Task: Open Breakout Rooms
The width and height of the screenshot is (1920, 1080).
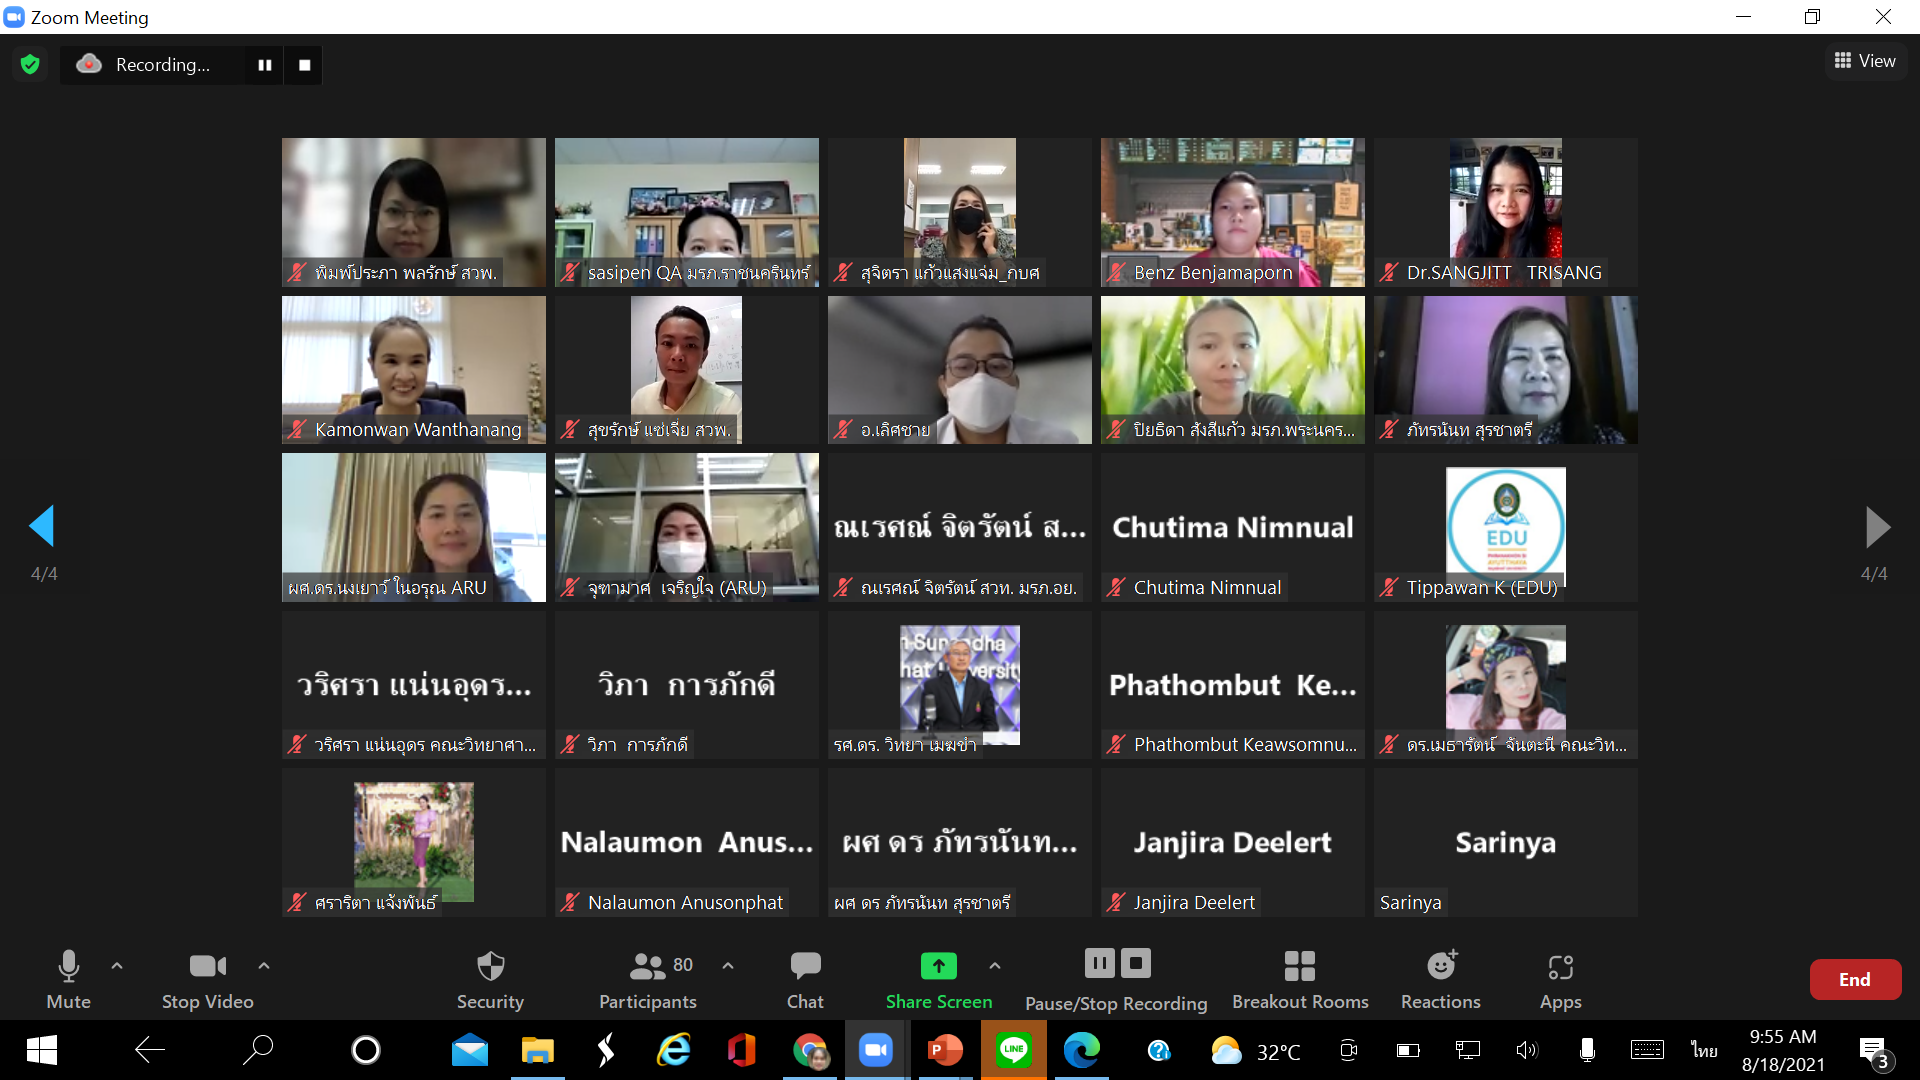Action: click(x=1299, y=966)
